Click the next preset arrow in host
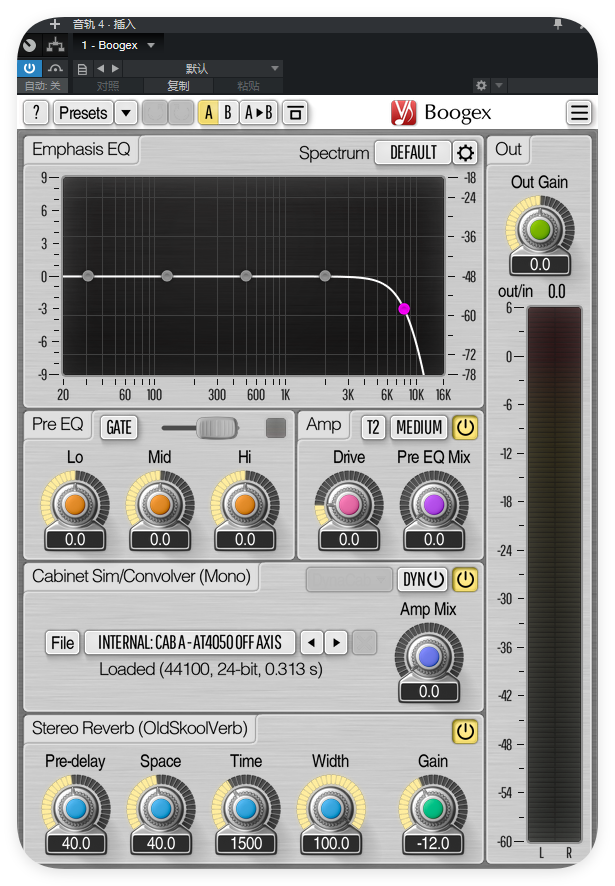The width and height of the screenshot is (615, 886). (115, 68)
